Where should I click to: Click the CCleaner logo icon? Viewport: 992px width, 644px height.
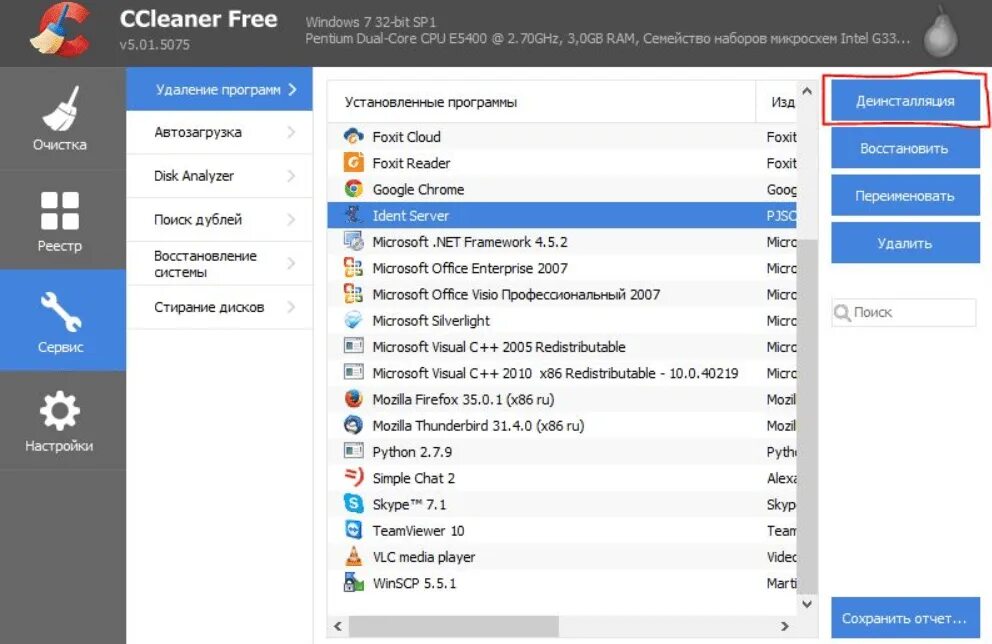pyautogui.click(x=59, y=30)
